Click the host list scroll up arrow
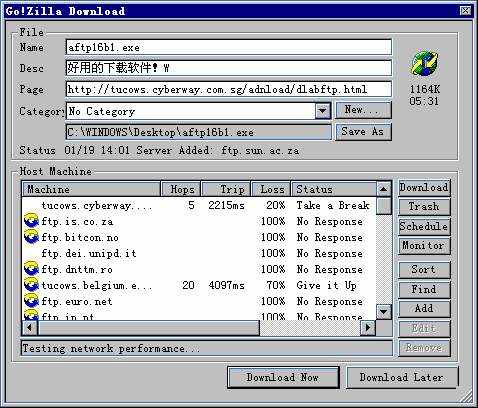This screenshot has width=478, height=408. [x=383, y=189]
